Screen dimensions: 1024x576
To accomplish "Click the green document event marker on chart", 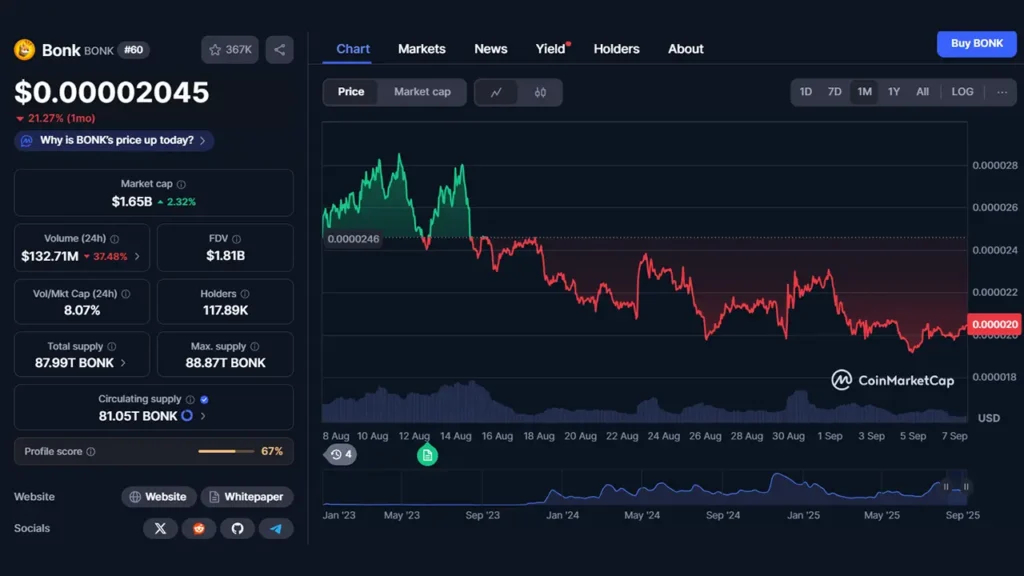I will [427, 455].
